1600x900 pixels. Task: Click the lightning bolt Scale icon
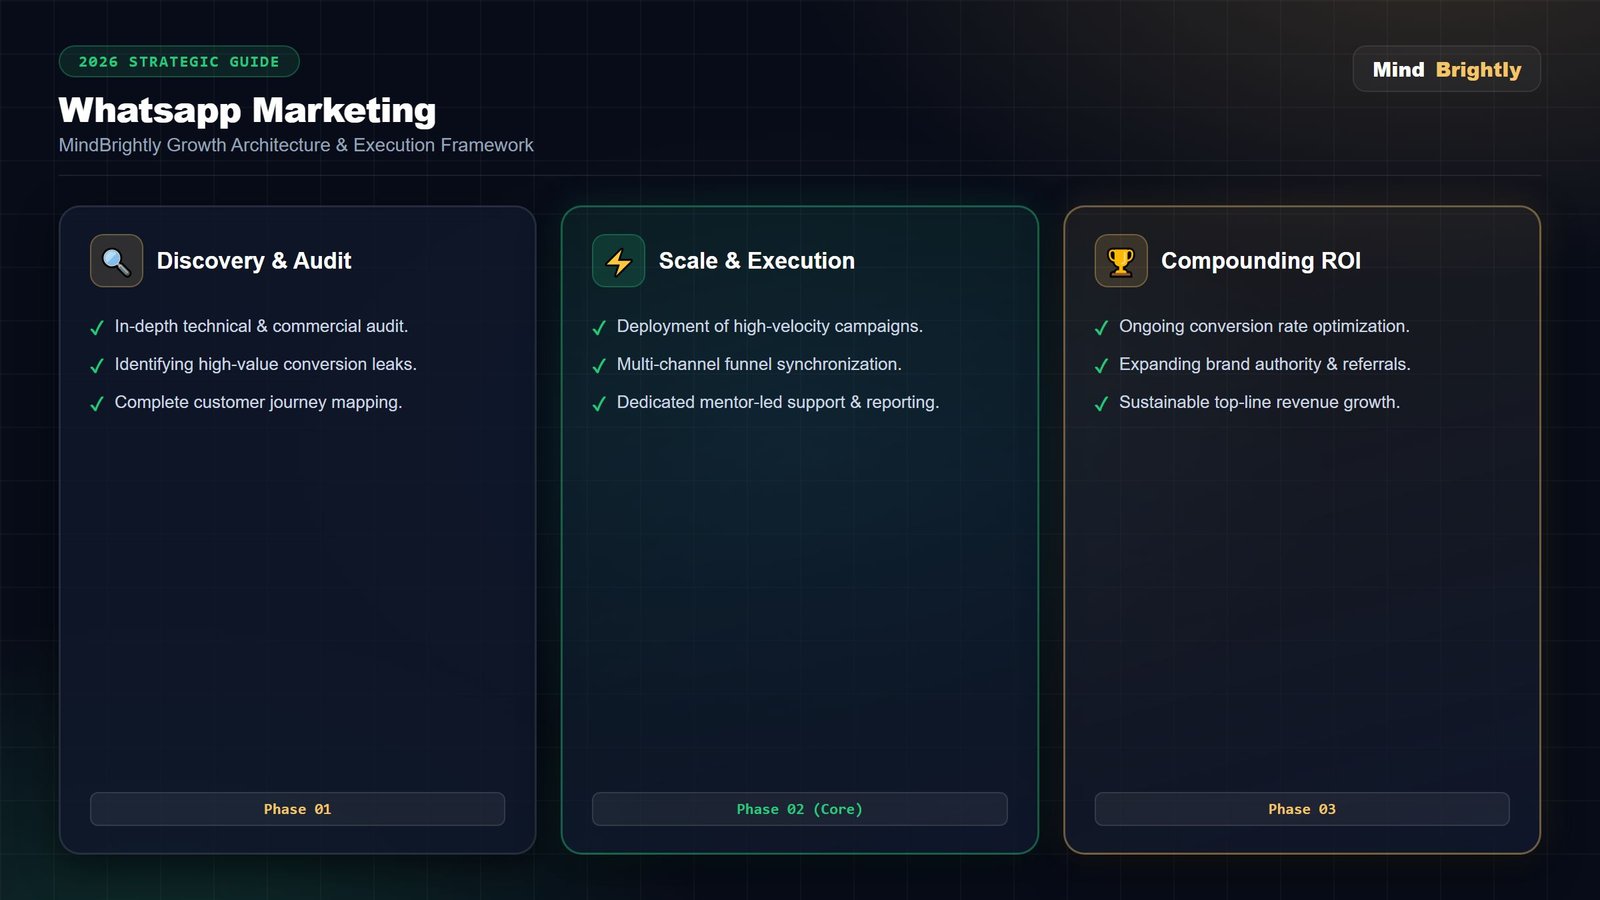pos(618,261)
